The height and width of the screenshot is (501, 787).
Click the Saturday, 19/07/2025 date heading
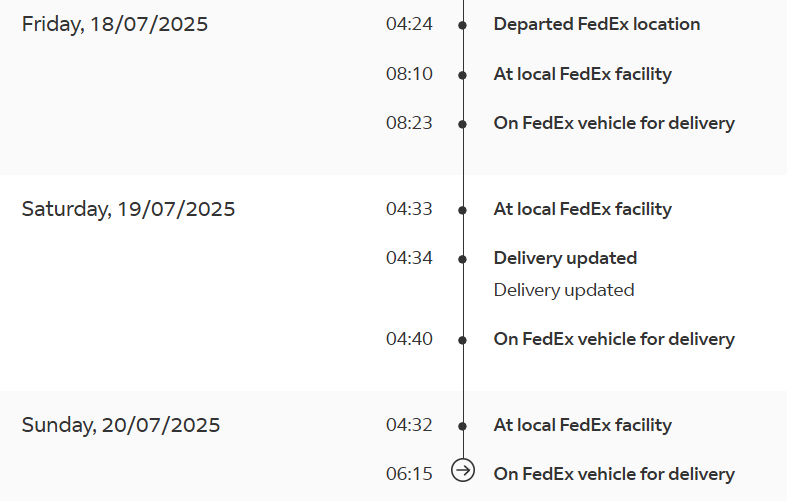pos(128,209)
